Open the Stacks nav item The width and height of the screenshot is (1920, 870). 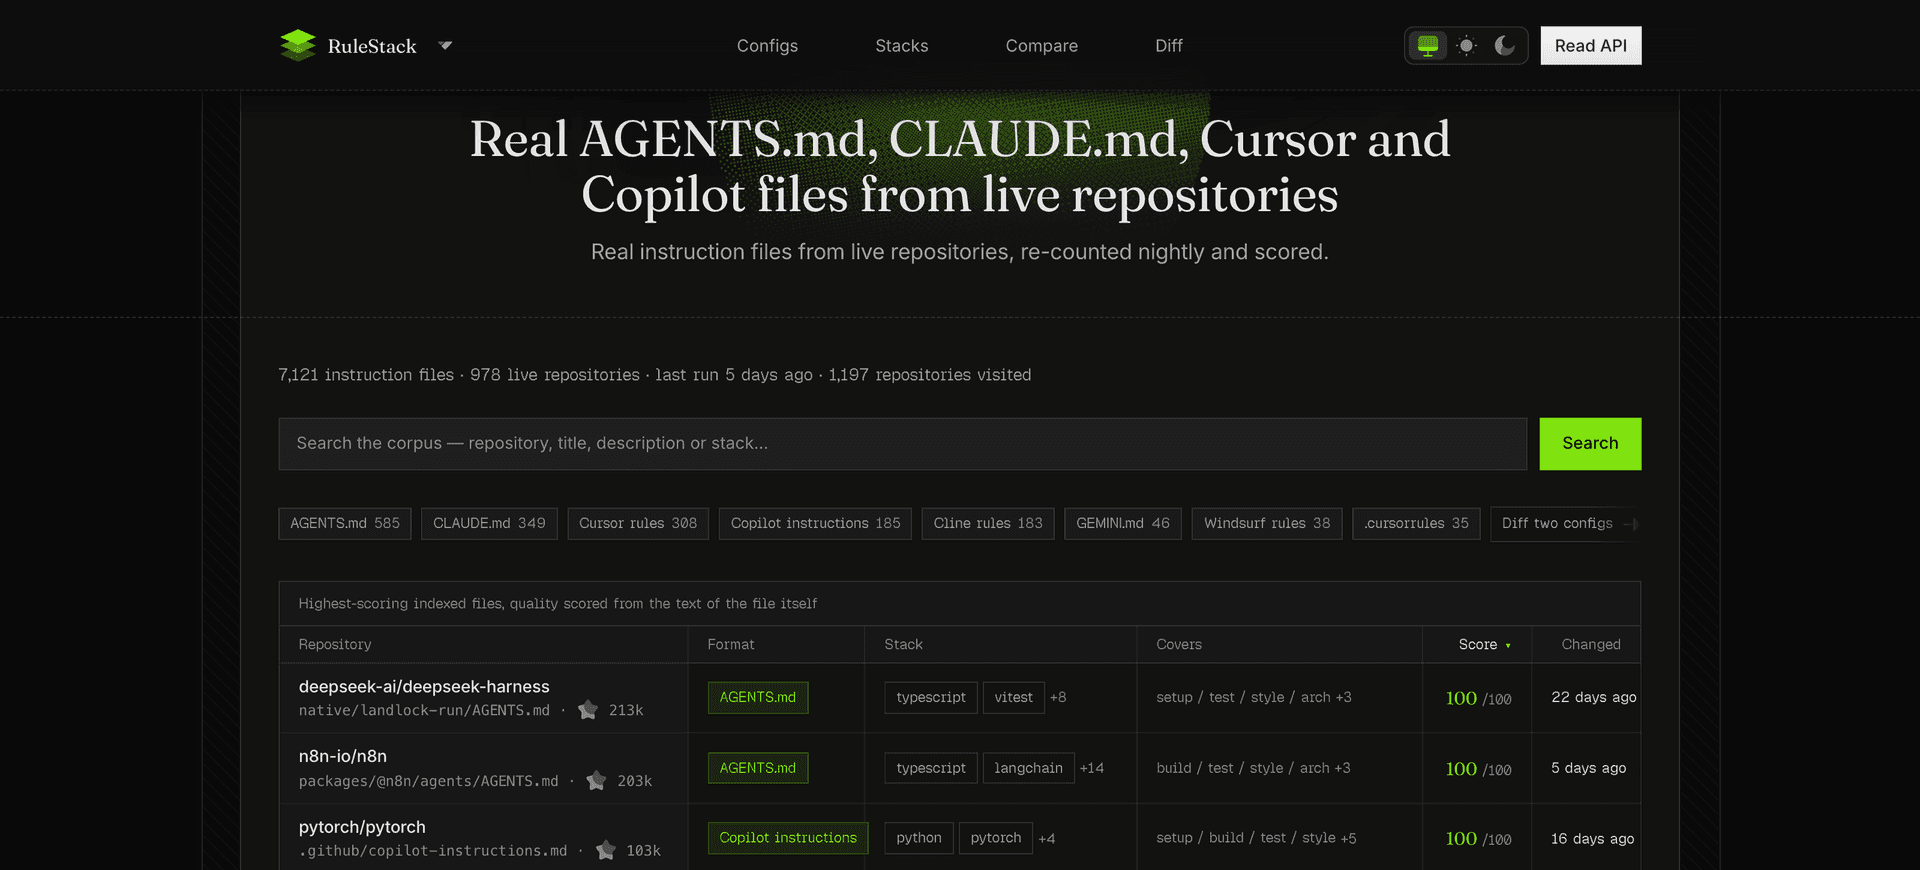[901, 46]
